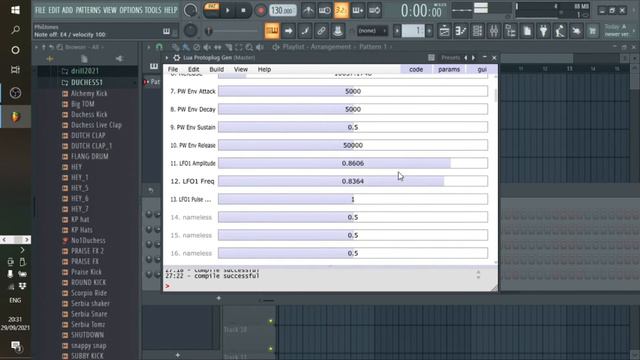Open the Windows Start button
640x360 pixels.
click(x=15, y=10)
